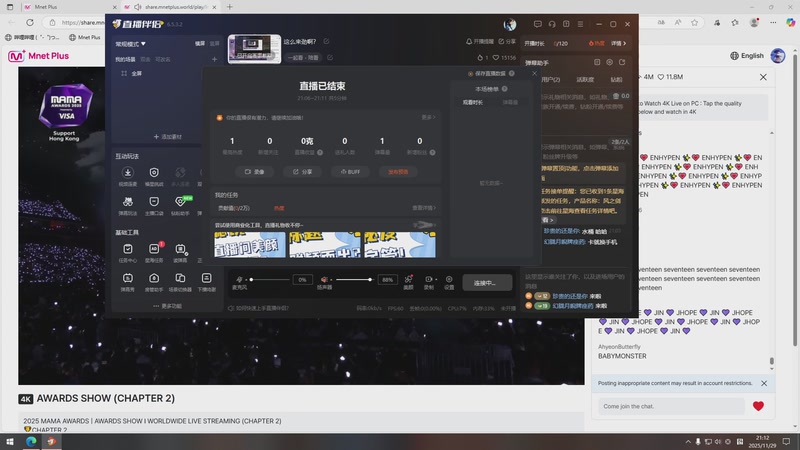
Task: Dismiss the inappropriate content notice
Action: (x=764, y=383)
